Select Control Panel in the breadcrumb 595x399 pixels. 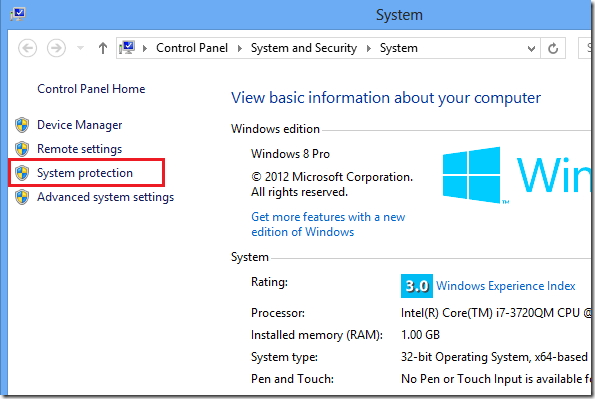(x=192, y=48)
